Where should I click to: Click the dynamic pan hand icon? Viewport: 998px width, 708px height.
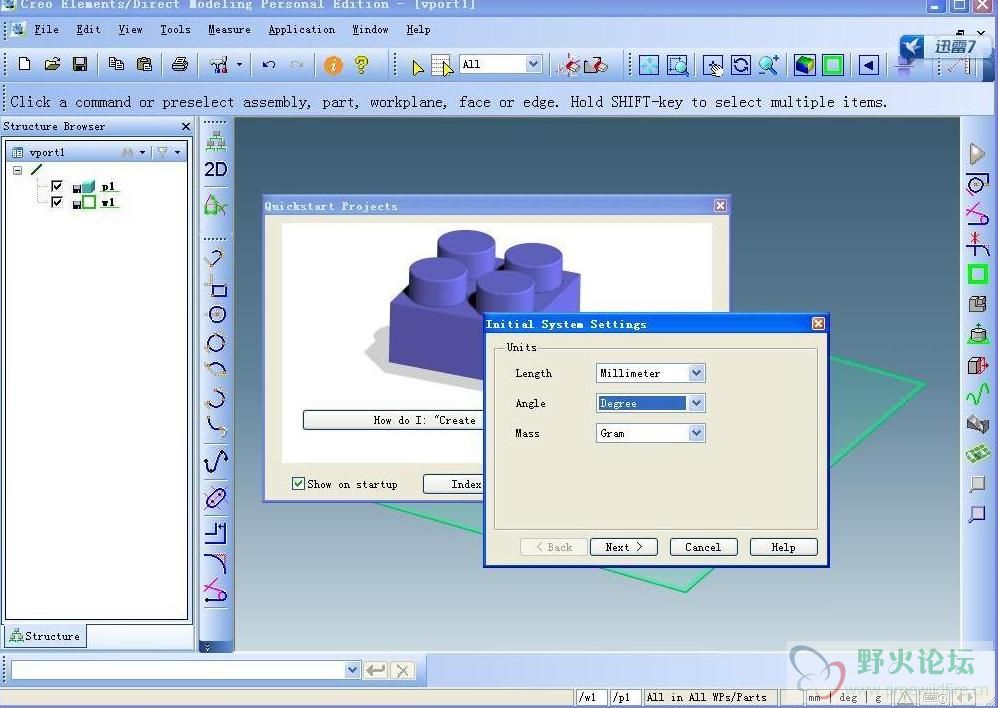712,65
